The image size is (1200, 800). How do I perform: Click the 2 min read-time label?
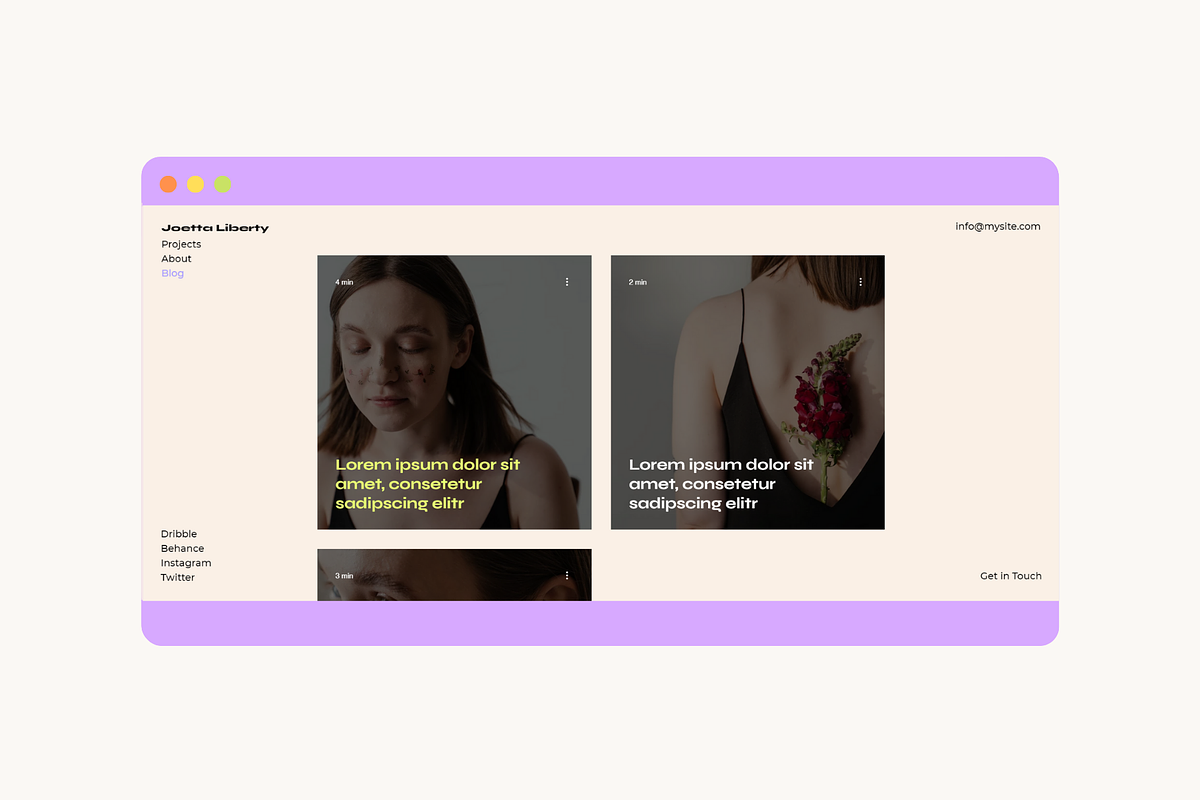coord(637,282)
